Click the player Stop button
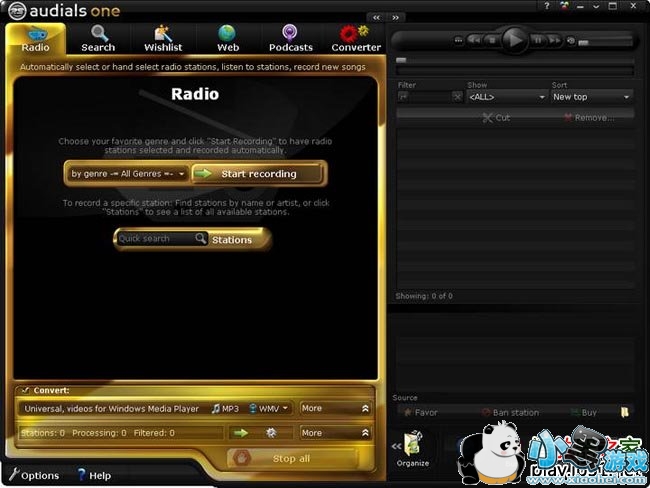The width and height of the screenshot is (650, 488). [492, 40]
